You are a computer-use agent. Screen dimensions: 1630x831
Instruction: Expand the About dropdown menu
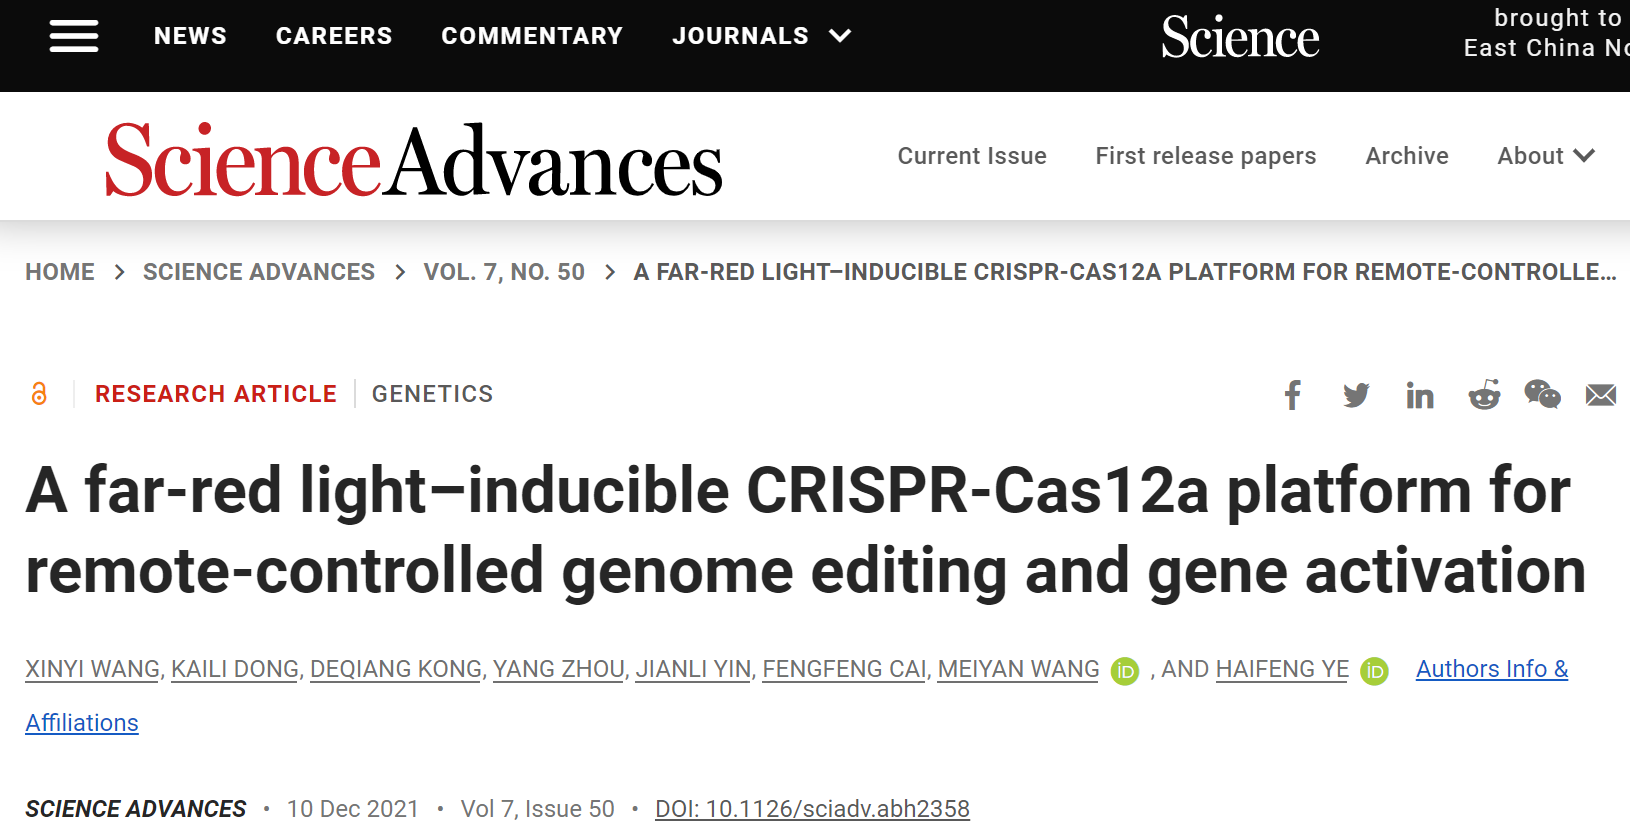click(1545, 156)
